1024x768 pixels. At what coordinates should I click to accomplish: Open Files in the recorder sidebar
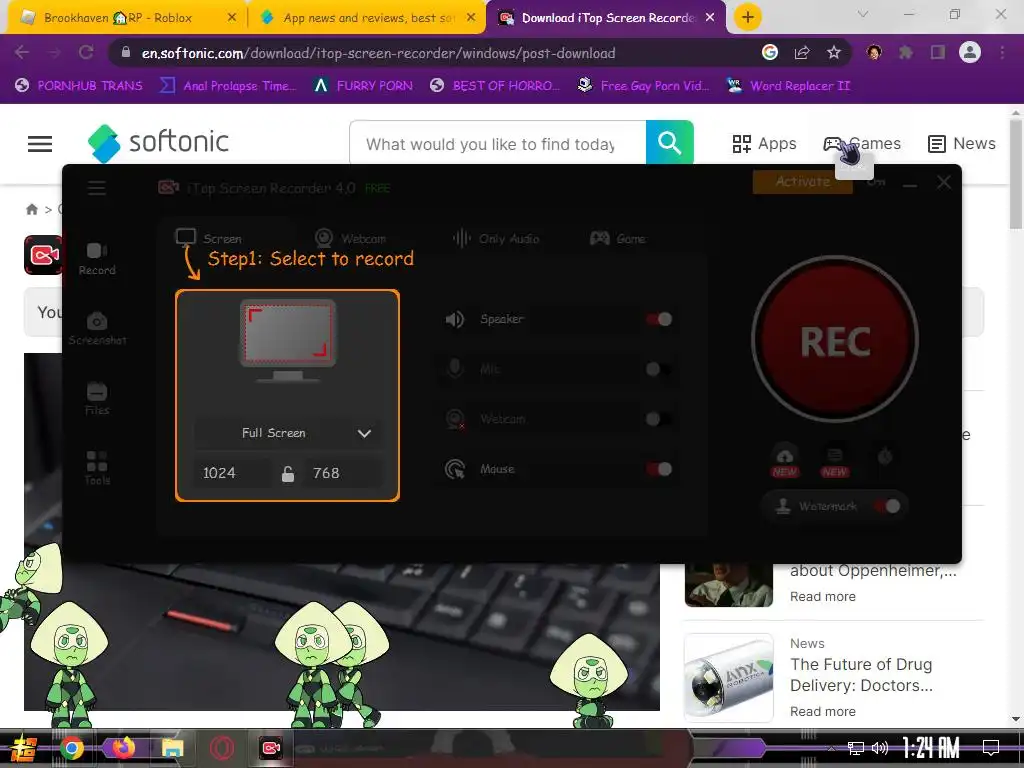97,398
